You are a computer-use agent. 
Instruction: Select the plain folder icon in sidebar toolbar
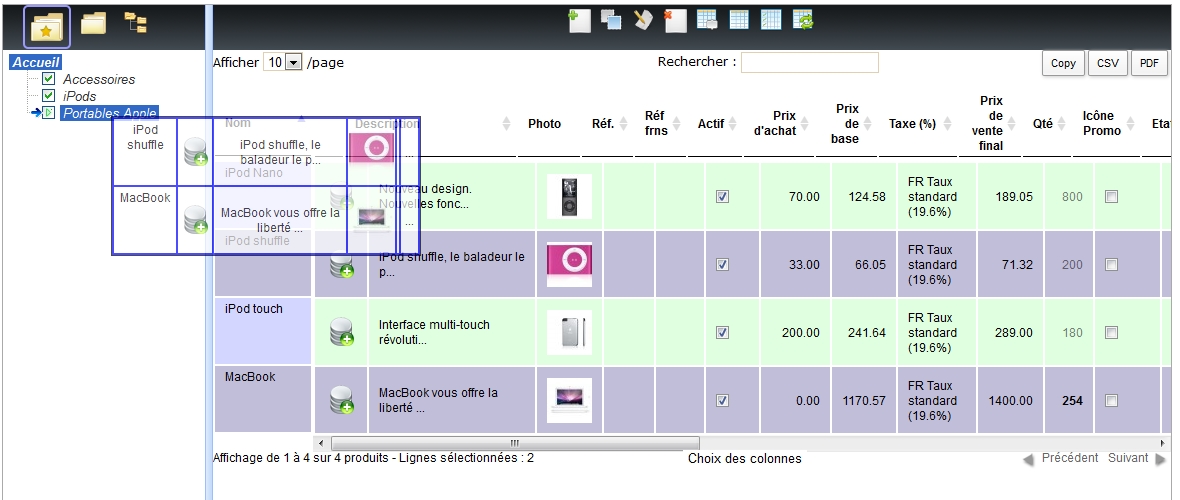click(93, 23)
